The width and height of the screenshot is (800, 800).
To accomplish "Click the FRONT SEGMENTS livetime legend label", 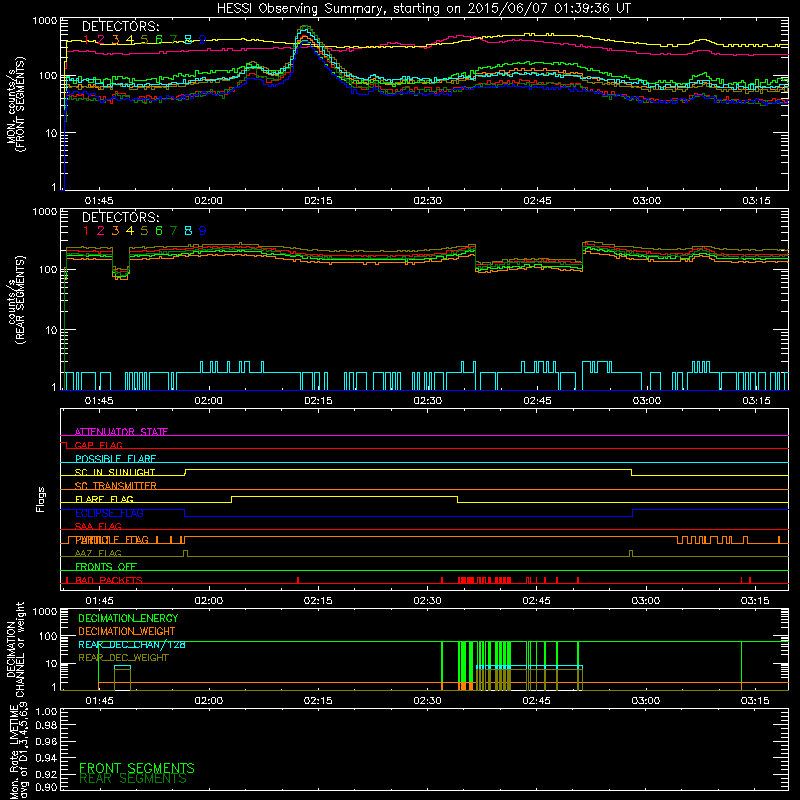I will [x=137, y=768].
